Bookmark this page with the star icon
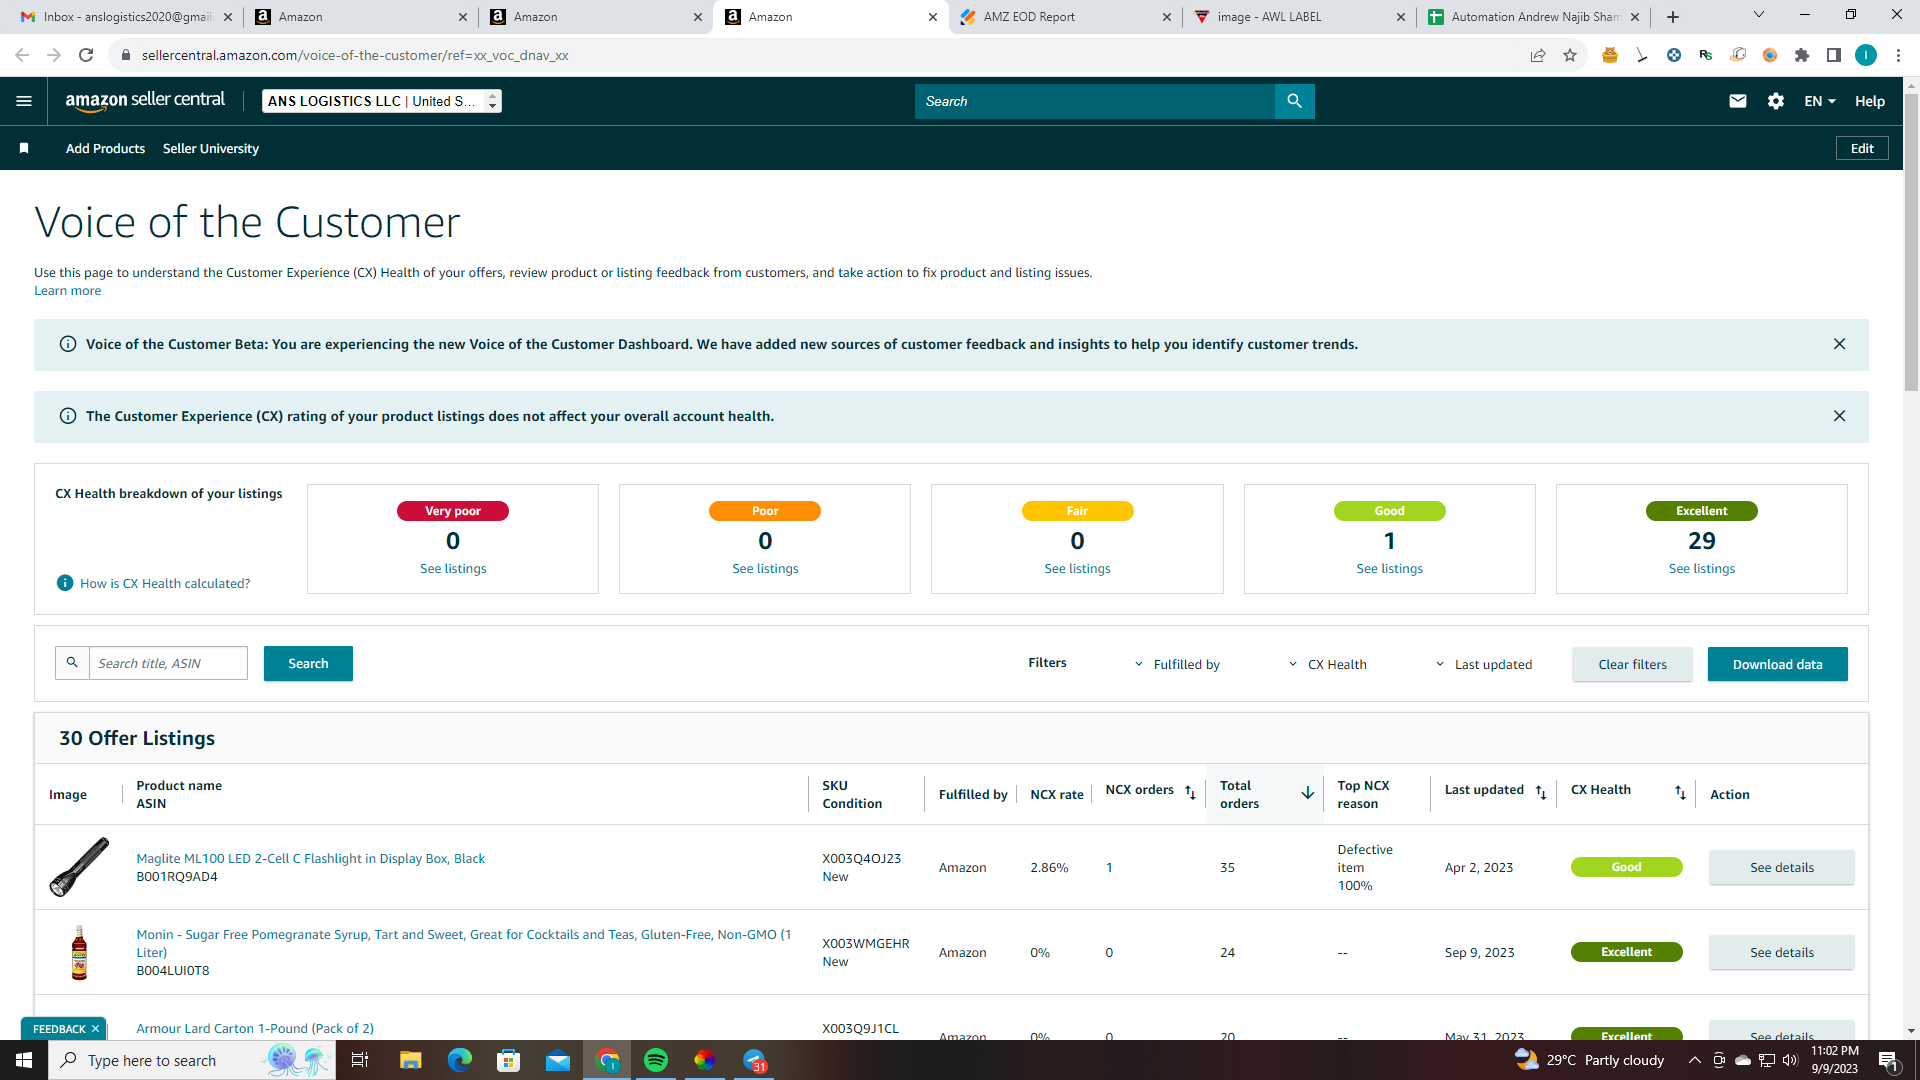1920x1080 pixels. (1570, 55)
